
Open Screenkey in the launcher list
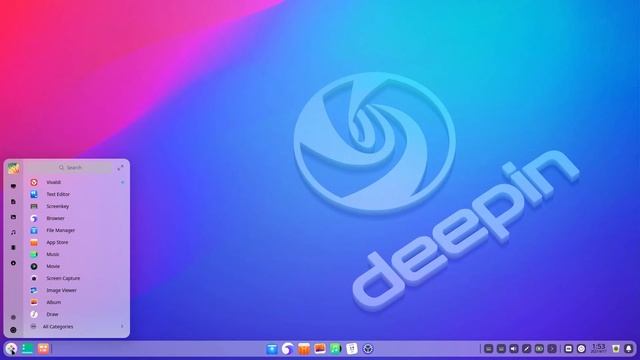coord(76,207)
